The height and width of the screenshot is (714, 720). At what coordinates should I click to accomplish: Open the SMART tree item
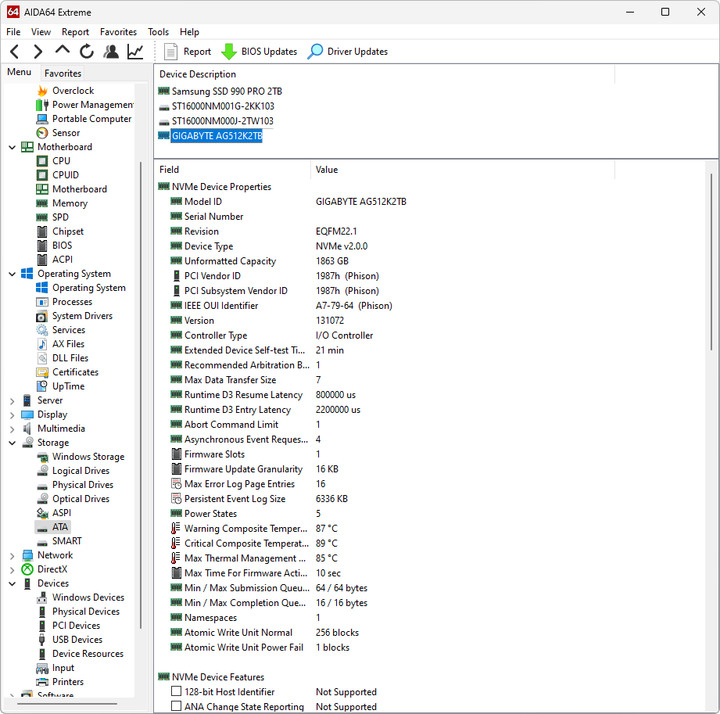[x=67, y=541]
